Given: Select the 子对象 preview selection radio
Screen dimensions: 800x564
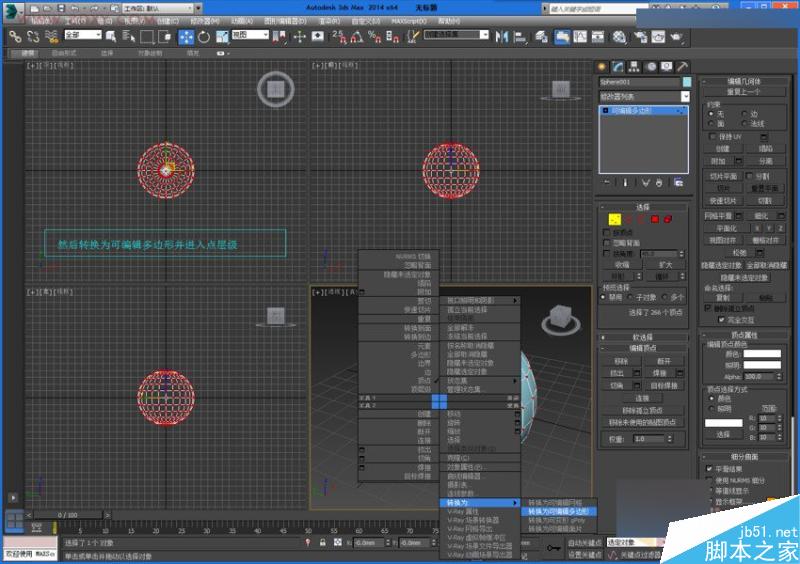Looking at the screenshot, I should (631, 297).
